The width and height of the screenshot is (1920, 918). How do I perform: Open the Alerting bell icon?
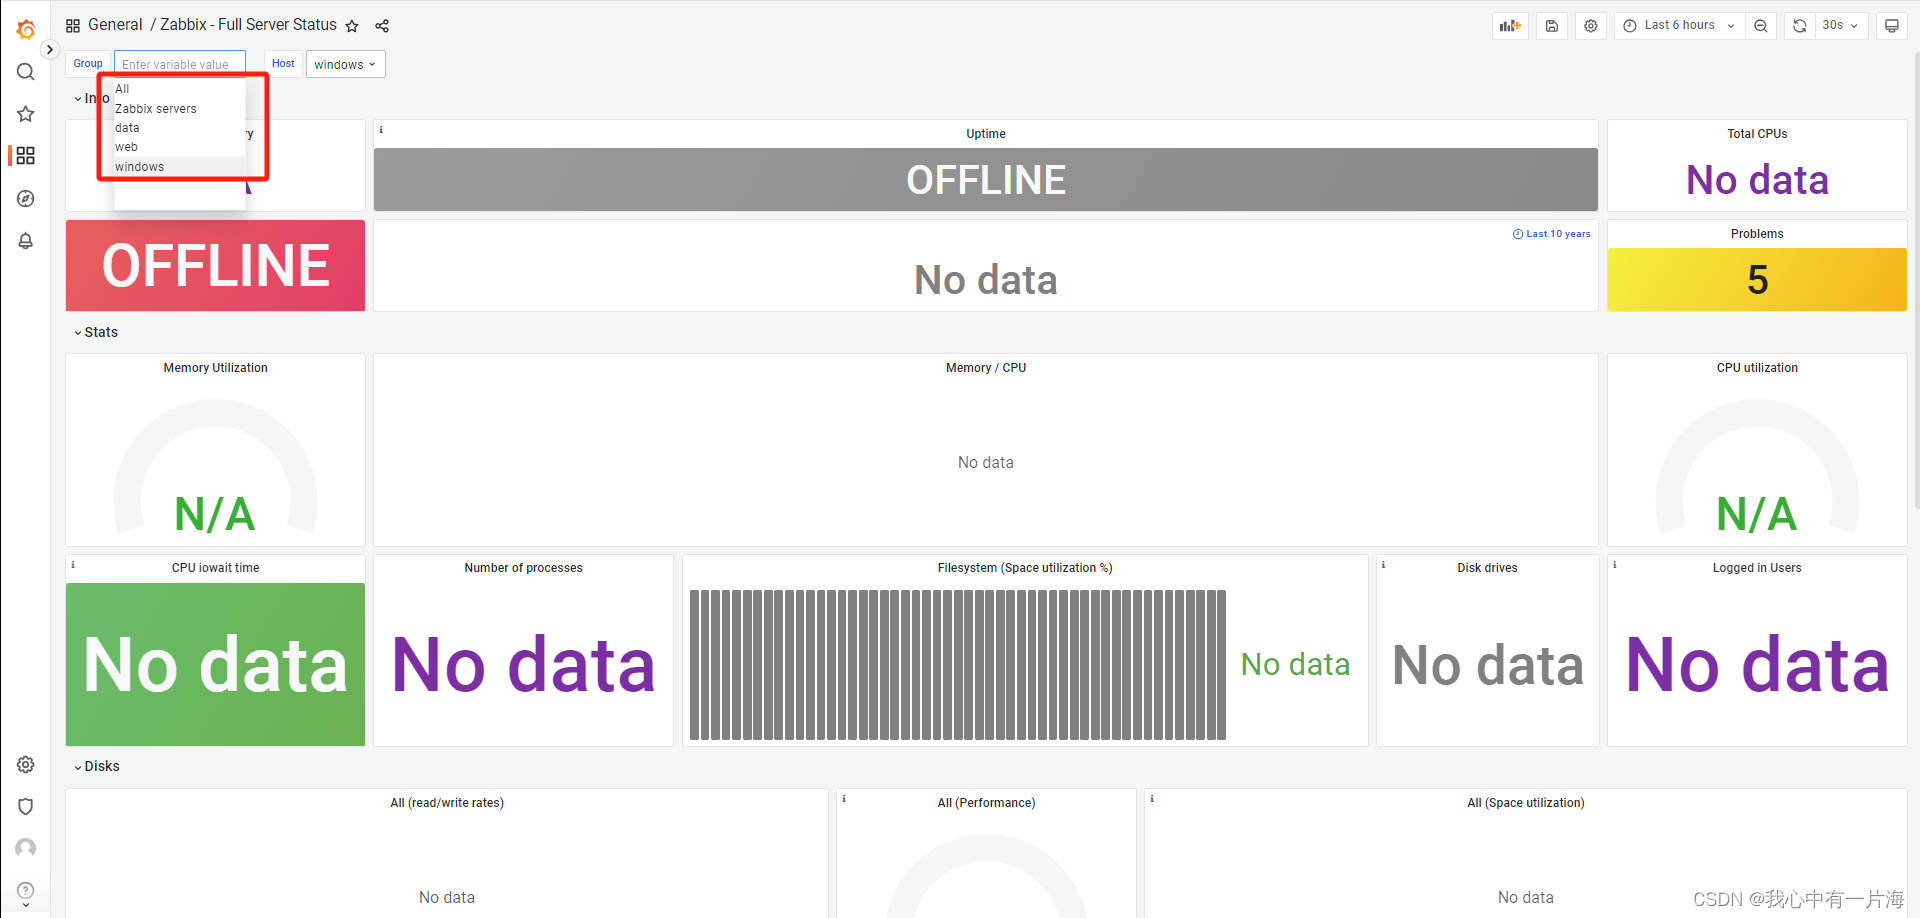pyautogui.click(x=26, y=241)
